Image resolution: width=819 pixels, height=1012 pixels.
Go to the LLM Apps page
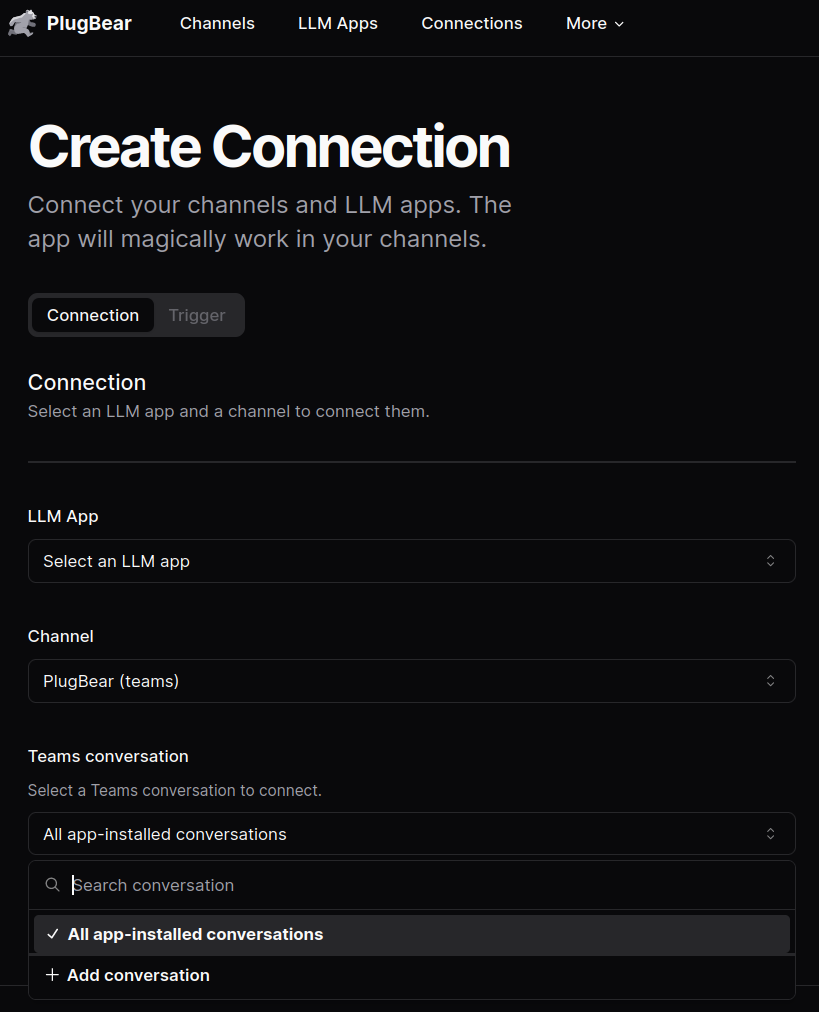[338, 23]
